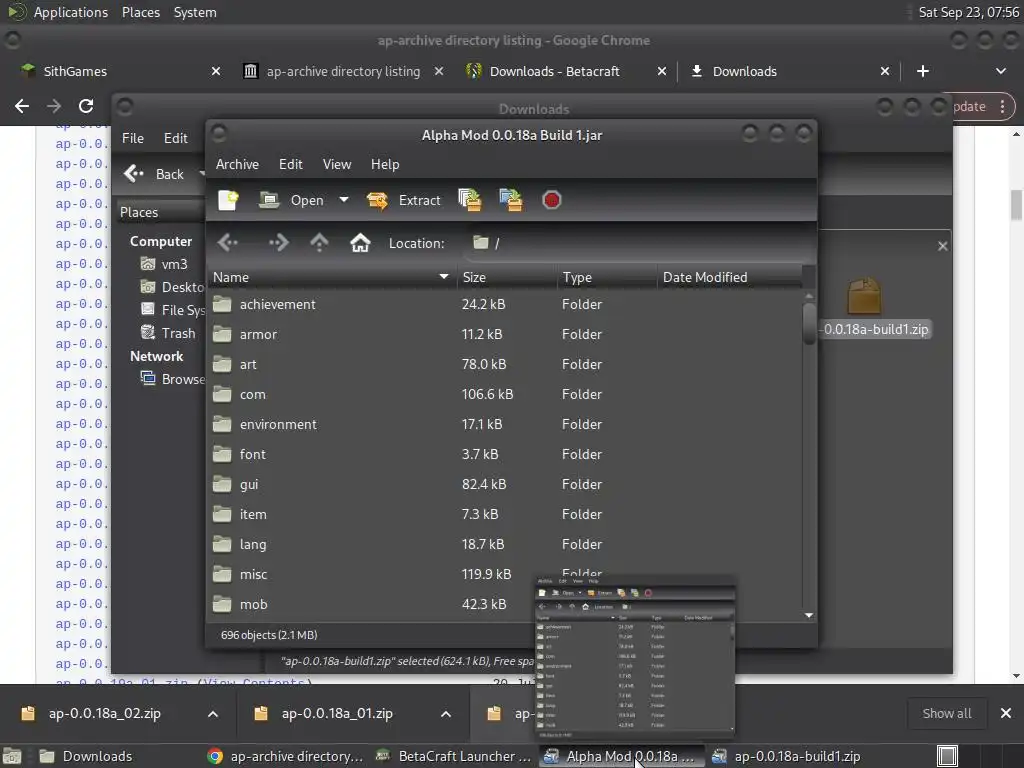This screenshot has width=1024, height=768.
Task: Click the Location path field
Action: pos(640,243)
